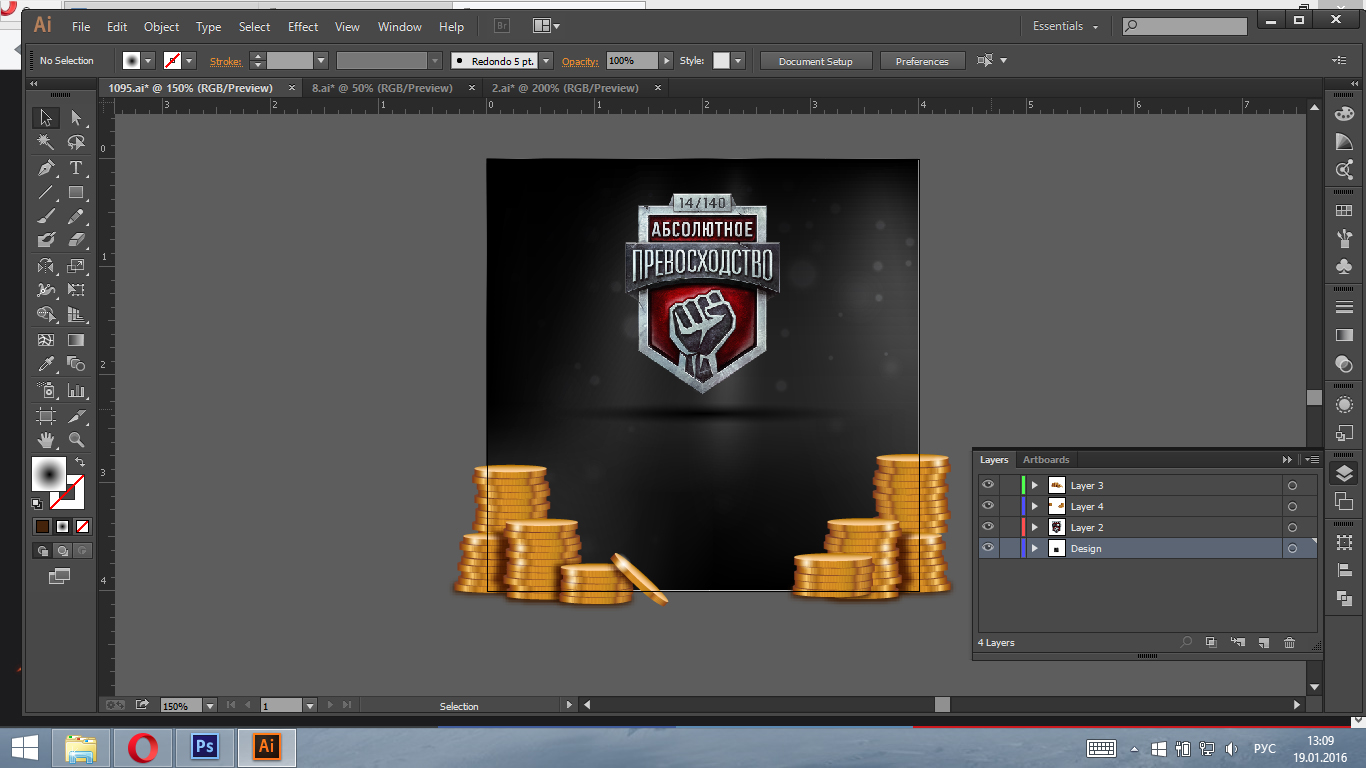Choose the Line Segment tool
Viewport: 1366px width, 768px height.
[46, 193]
